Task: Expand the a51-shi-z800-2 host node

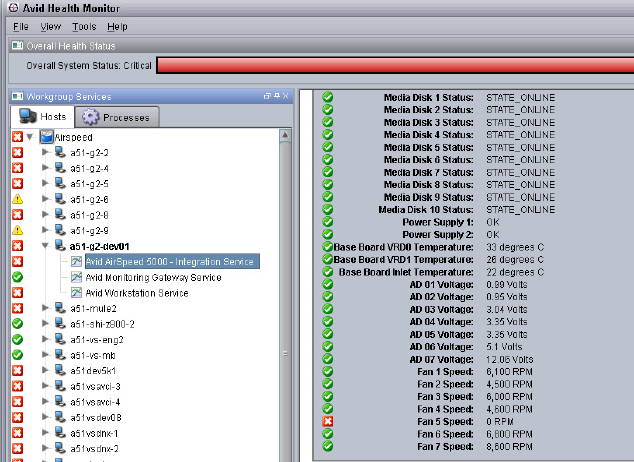Action: 45,324
